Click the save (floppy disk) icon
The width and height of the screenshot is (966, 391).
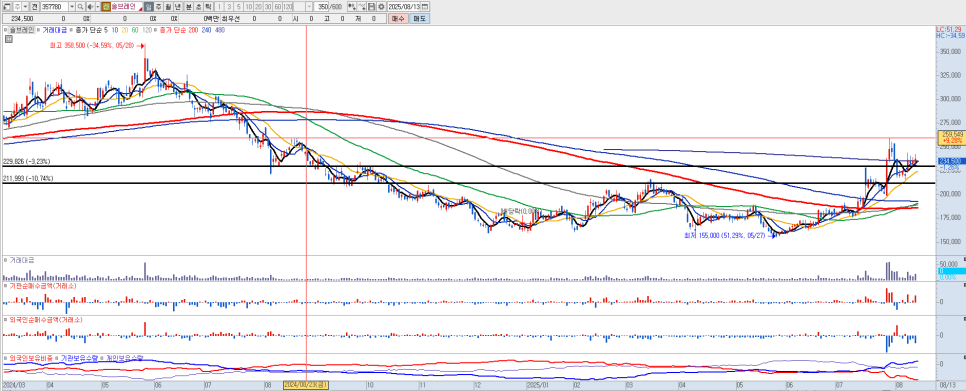[371, 6]
